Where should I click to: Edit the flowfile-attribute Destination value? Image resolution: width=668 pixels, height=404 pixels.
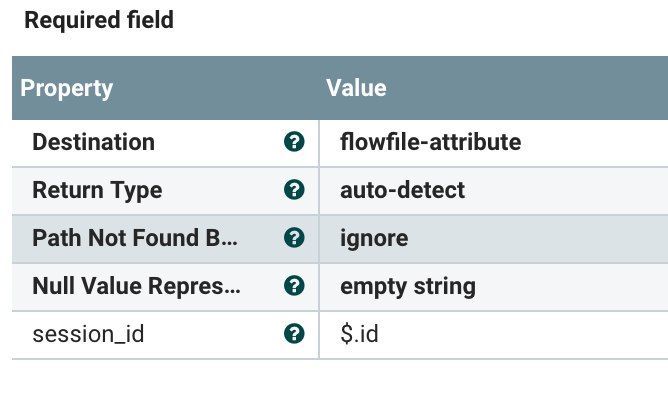(430, 142)
